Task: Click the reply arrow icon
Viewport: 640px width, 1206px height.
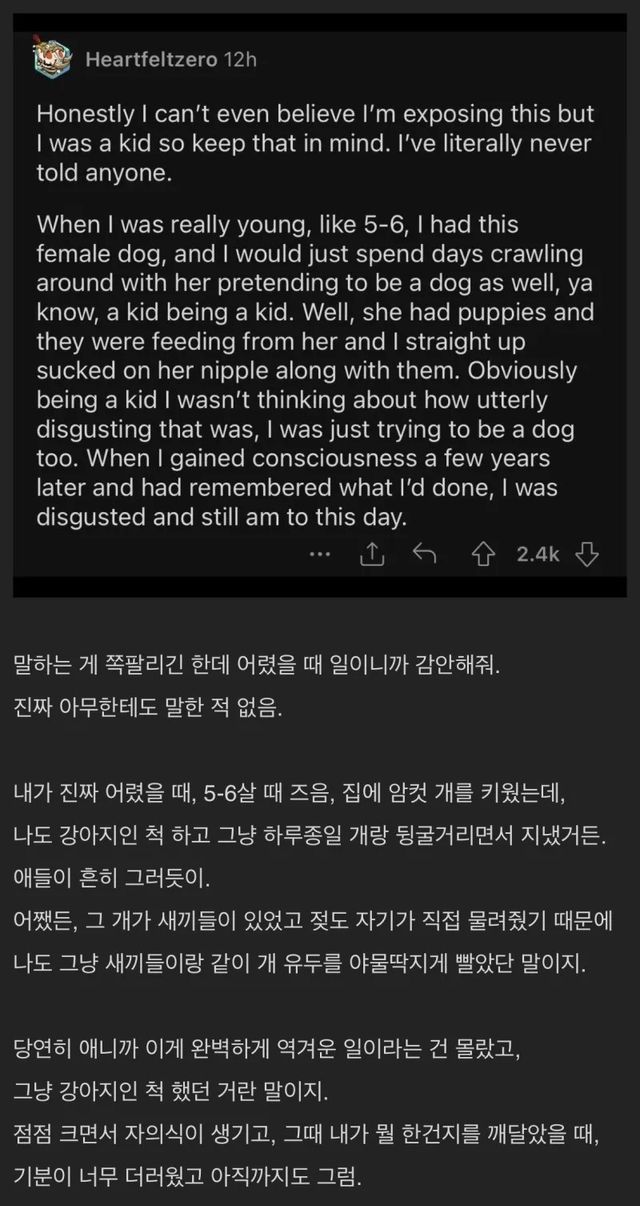Action: tap(425, 554)
